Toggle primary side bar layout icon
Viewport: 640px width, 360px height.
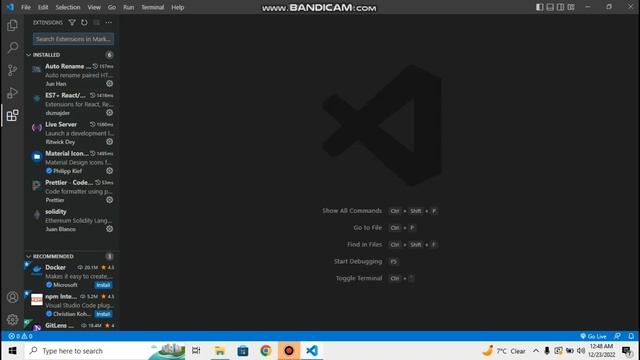click(x=540, y=7)
